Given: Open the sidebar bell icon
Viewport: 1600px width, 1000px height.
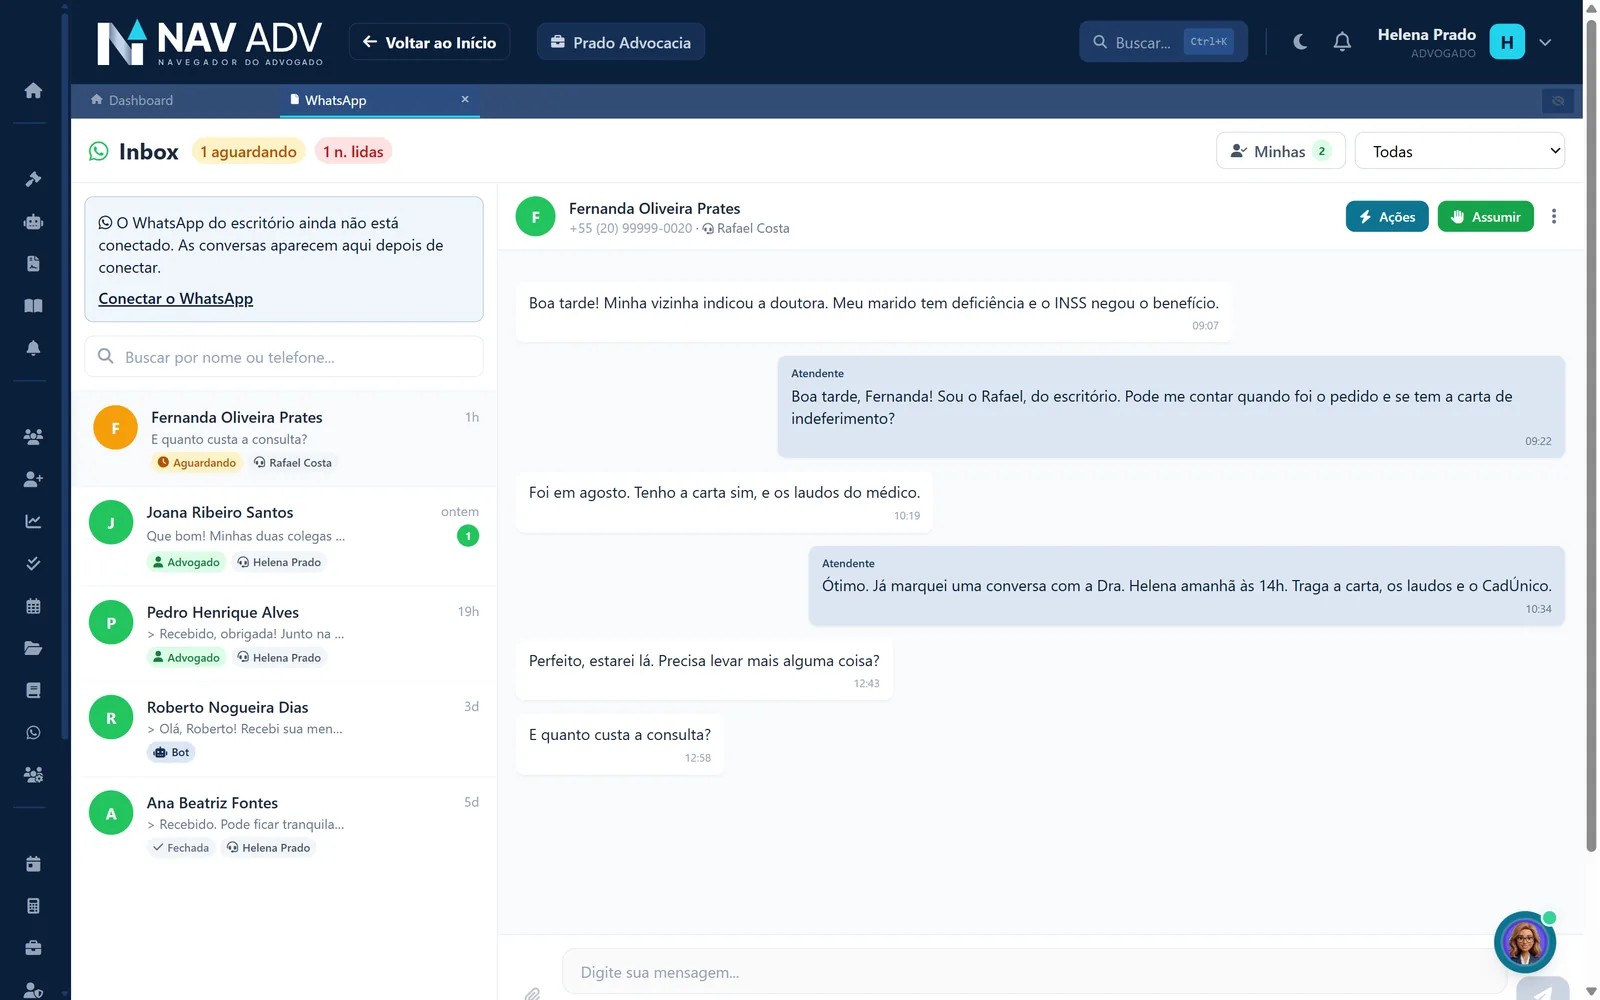Looking at the screenshot, I should pyautogui.click(x=33, y=348).
